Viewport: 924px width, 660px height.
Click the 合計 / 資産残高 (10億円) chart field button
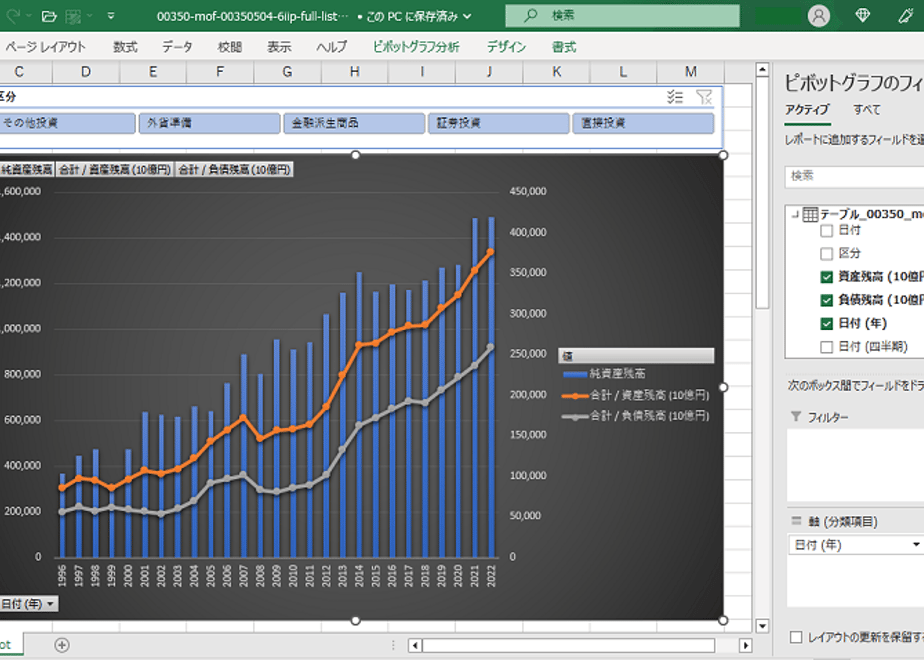click(x=115, y=170)
